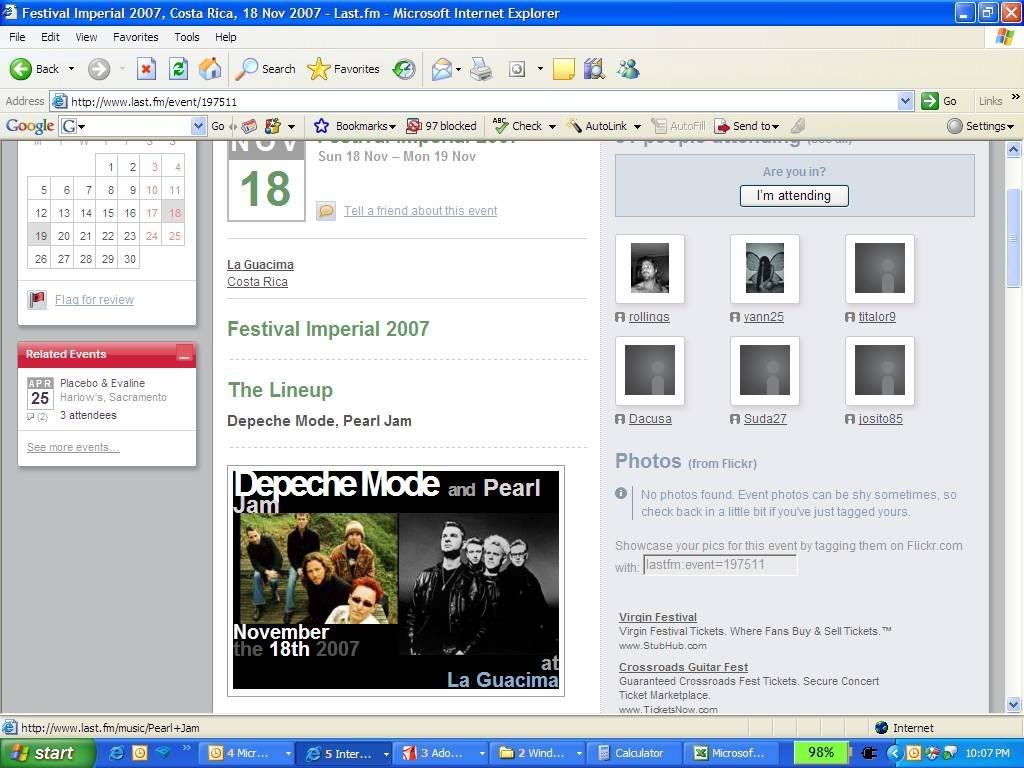
Task: Open Tell a friend about this event
Action: click(421, 211)
